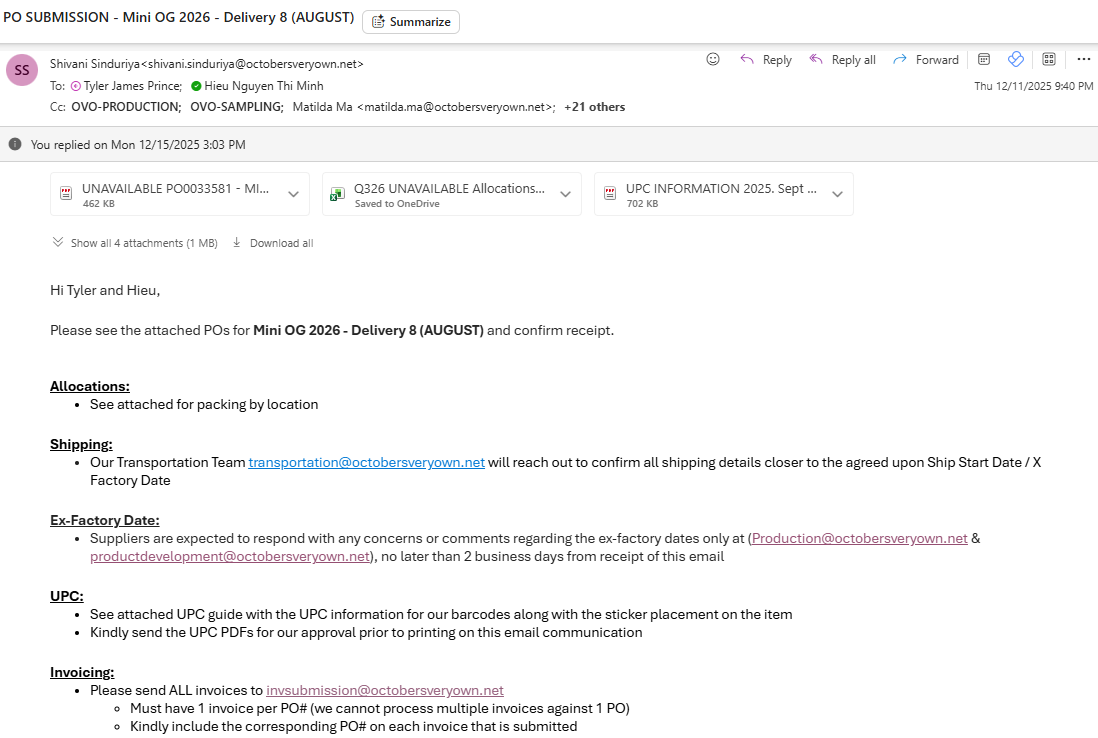Viewport: 1098px width, 738px height.
Task: Click the Production@octobersveryown.net link
Action: coord(859,538)
